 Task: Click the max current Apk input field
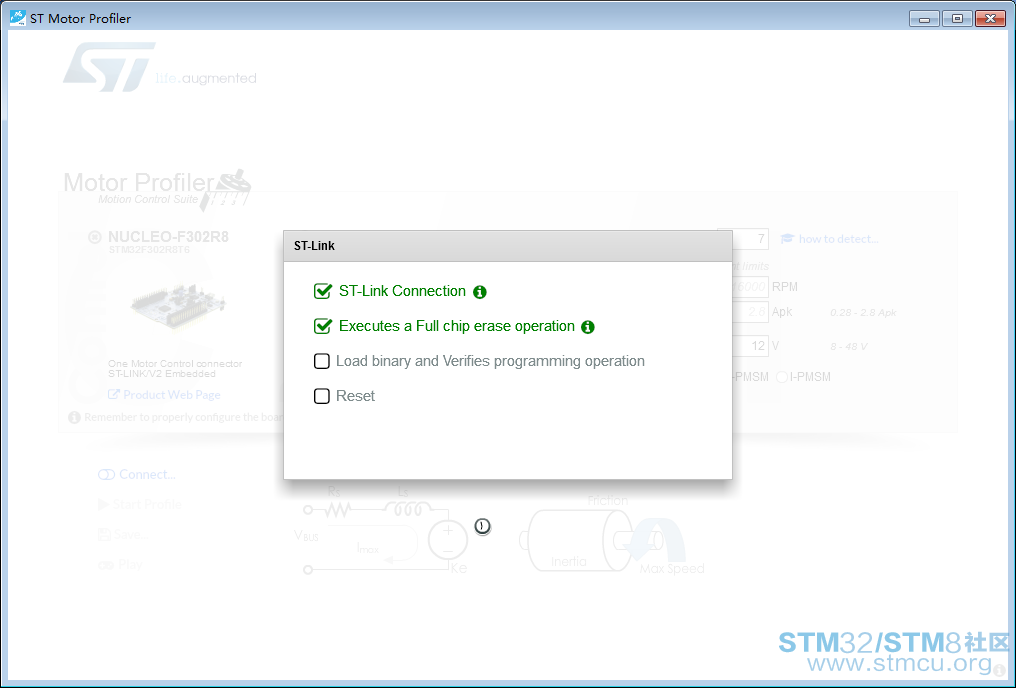pos(750,312)
